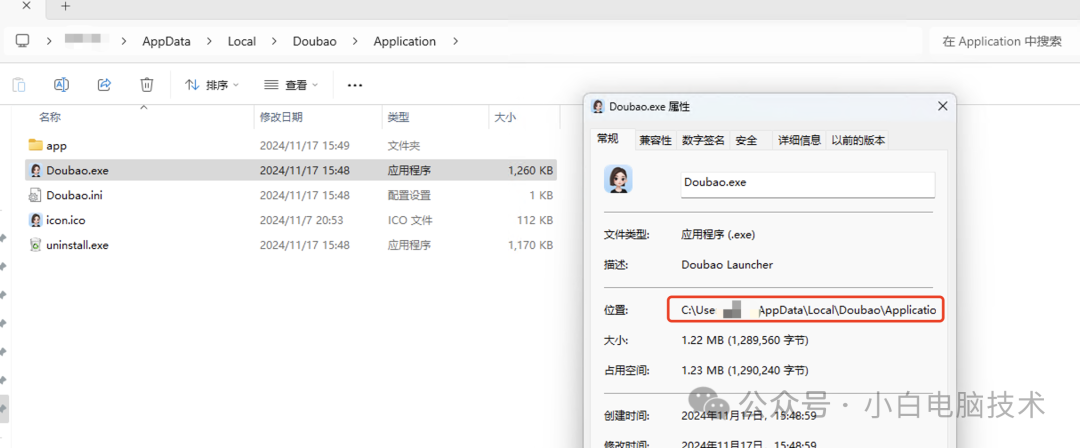This screenshot has height=448, width=1080.
Task: Click the file name icon.ico
Action: (65, 220)
